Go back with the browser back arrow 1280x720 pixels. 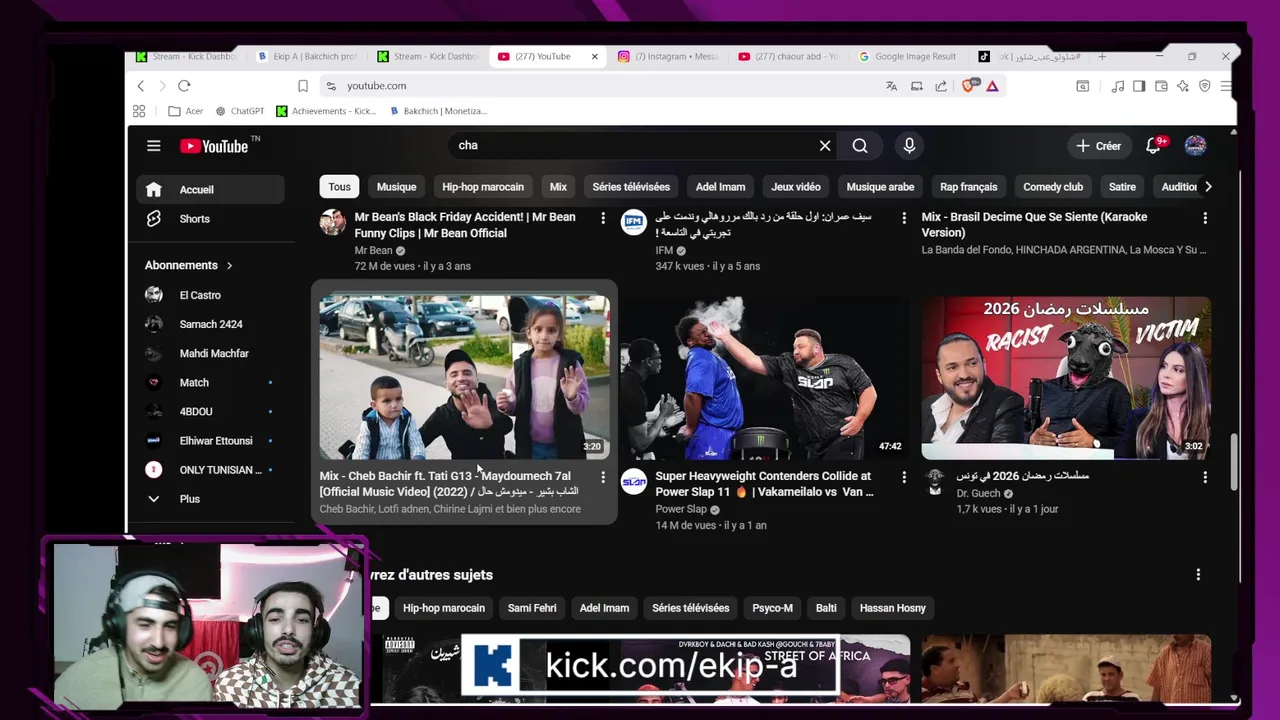[141, 86]
